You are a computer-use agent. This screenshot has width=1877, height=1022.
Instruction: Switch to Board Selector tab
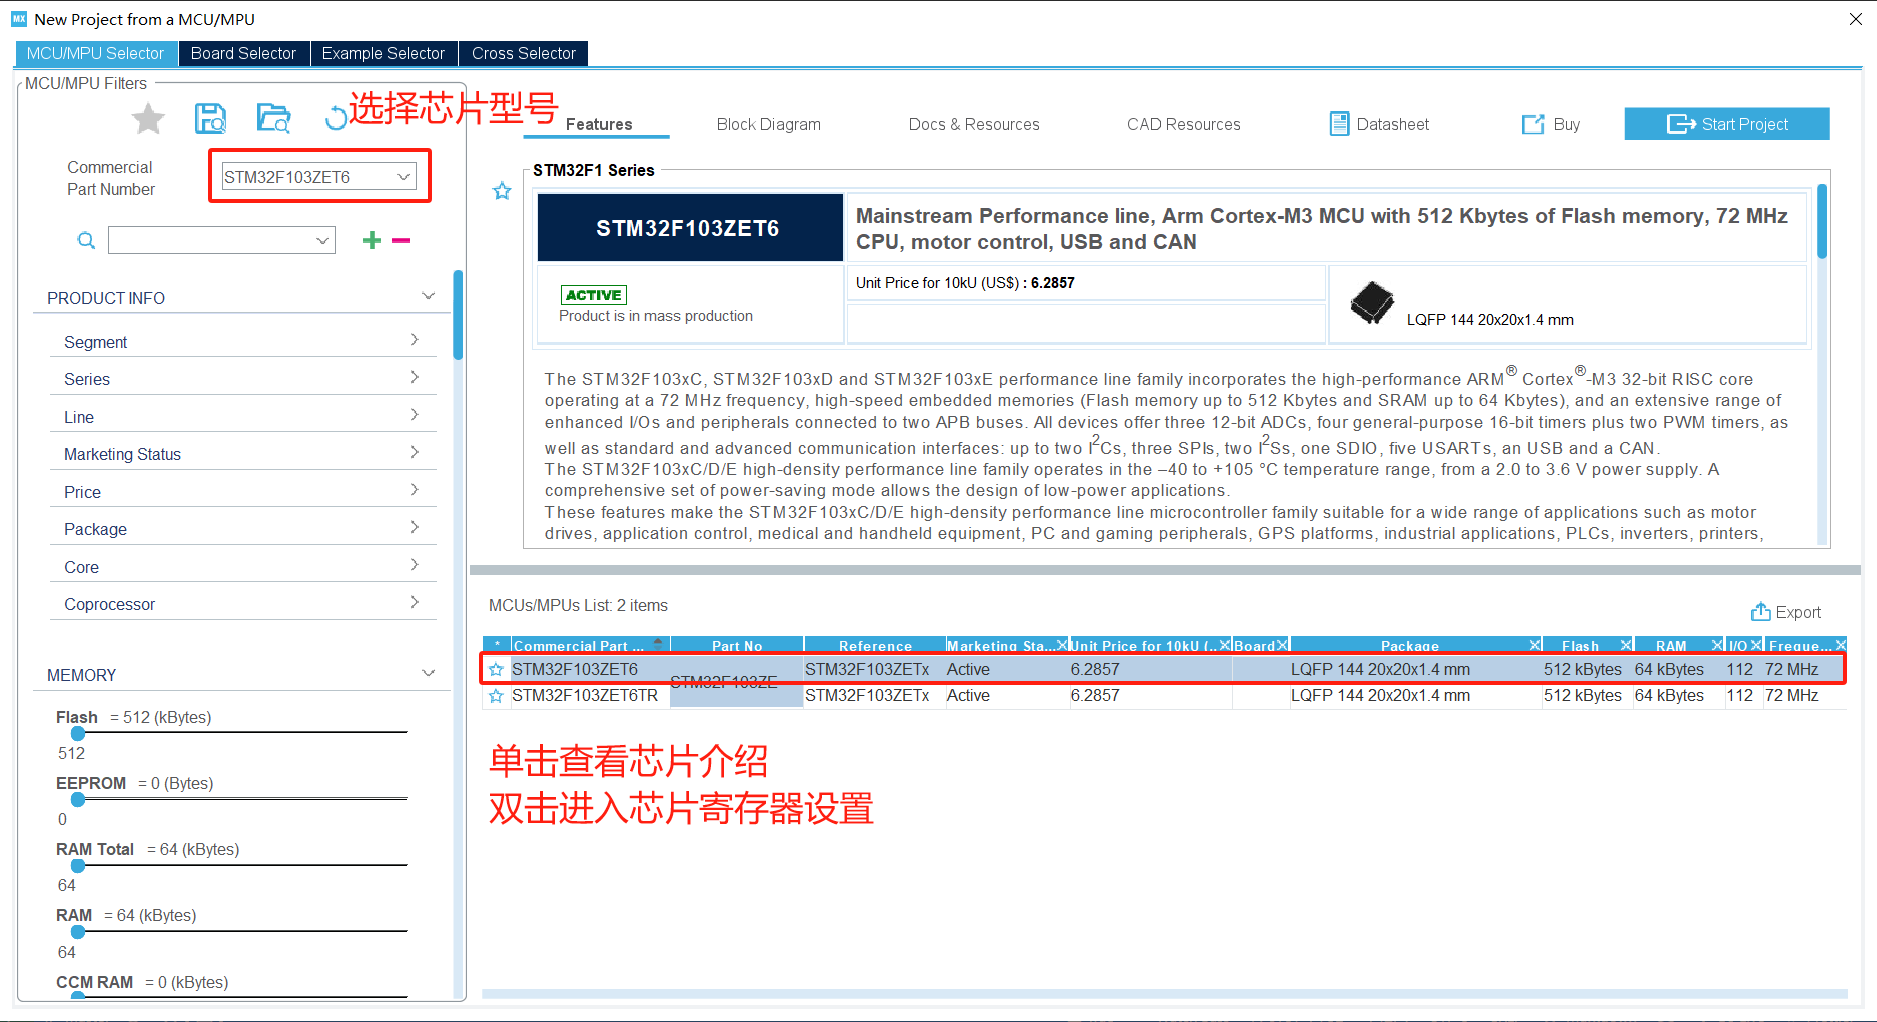[243, 53]
